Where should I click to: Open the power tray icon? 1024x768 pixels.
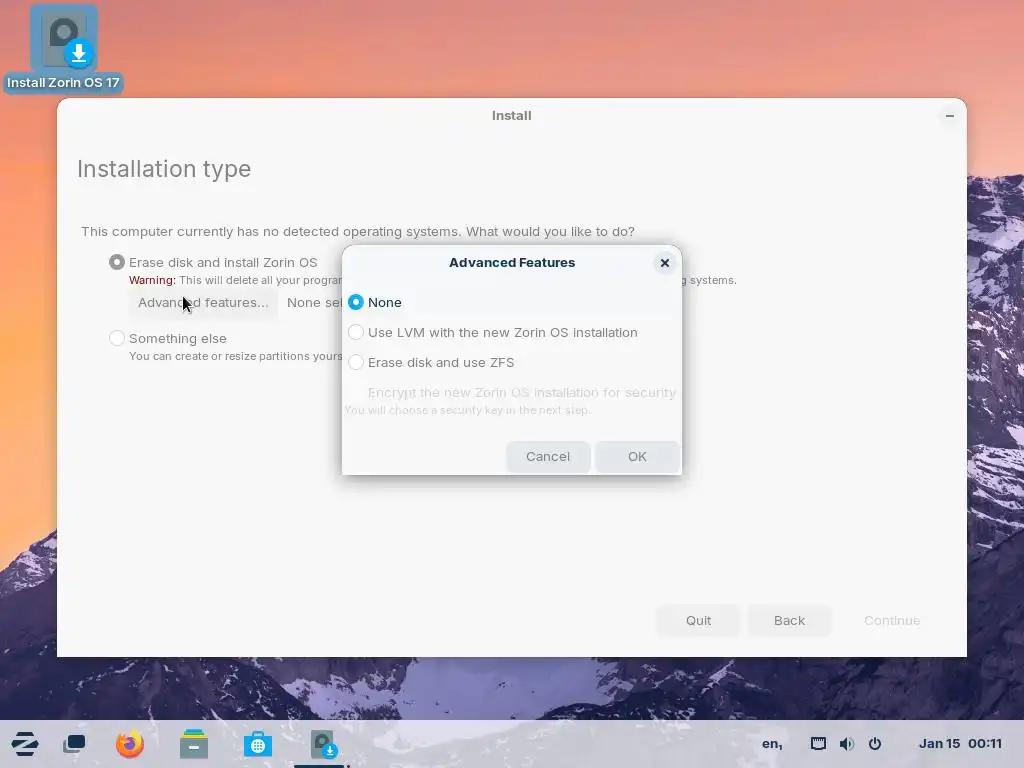[875, 744]
